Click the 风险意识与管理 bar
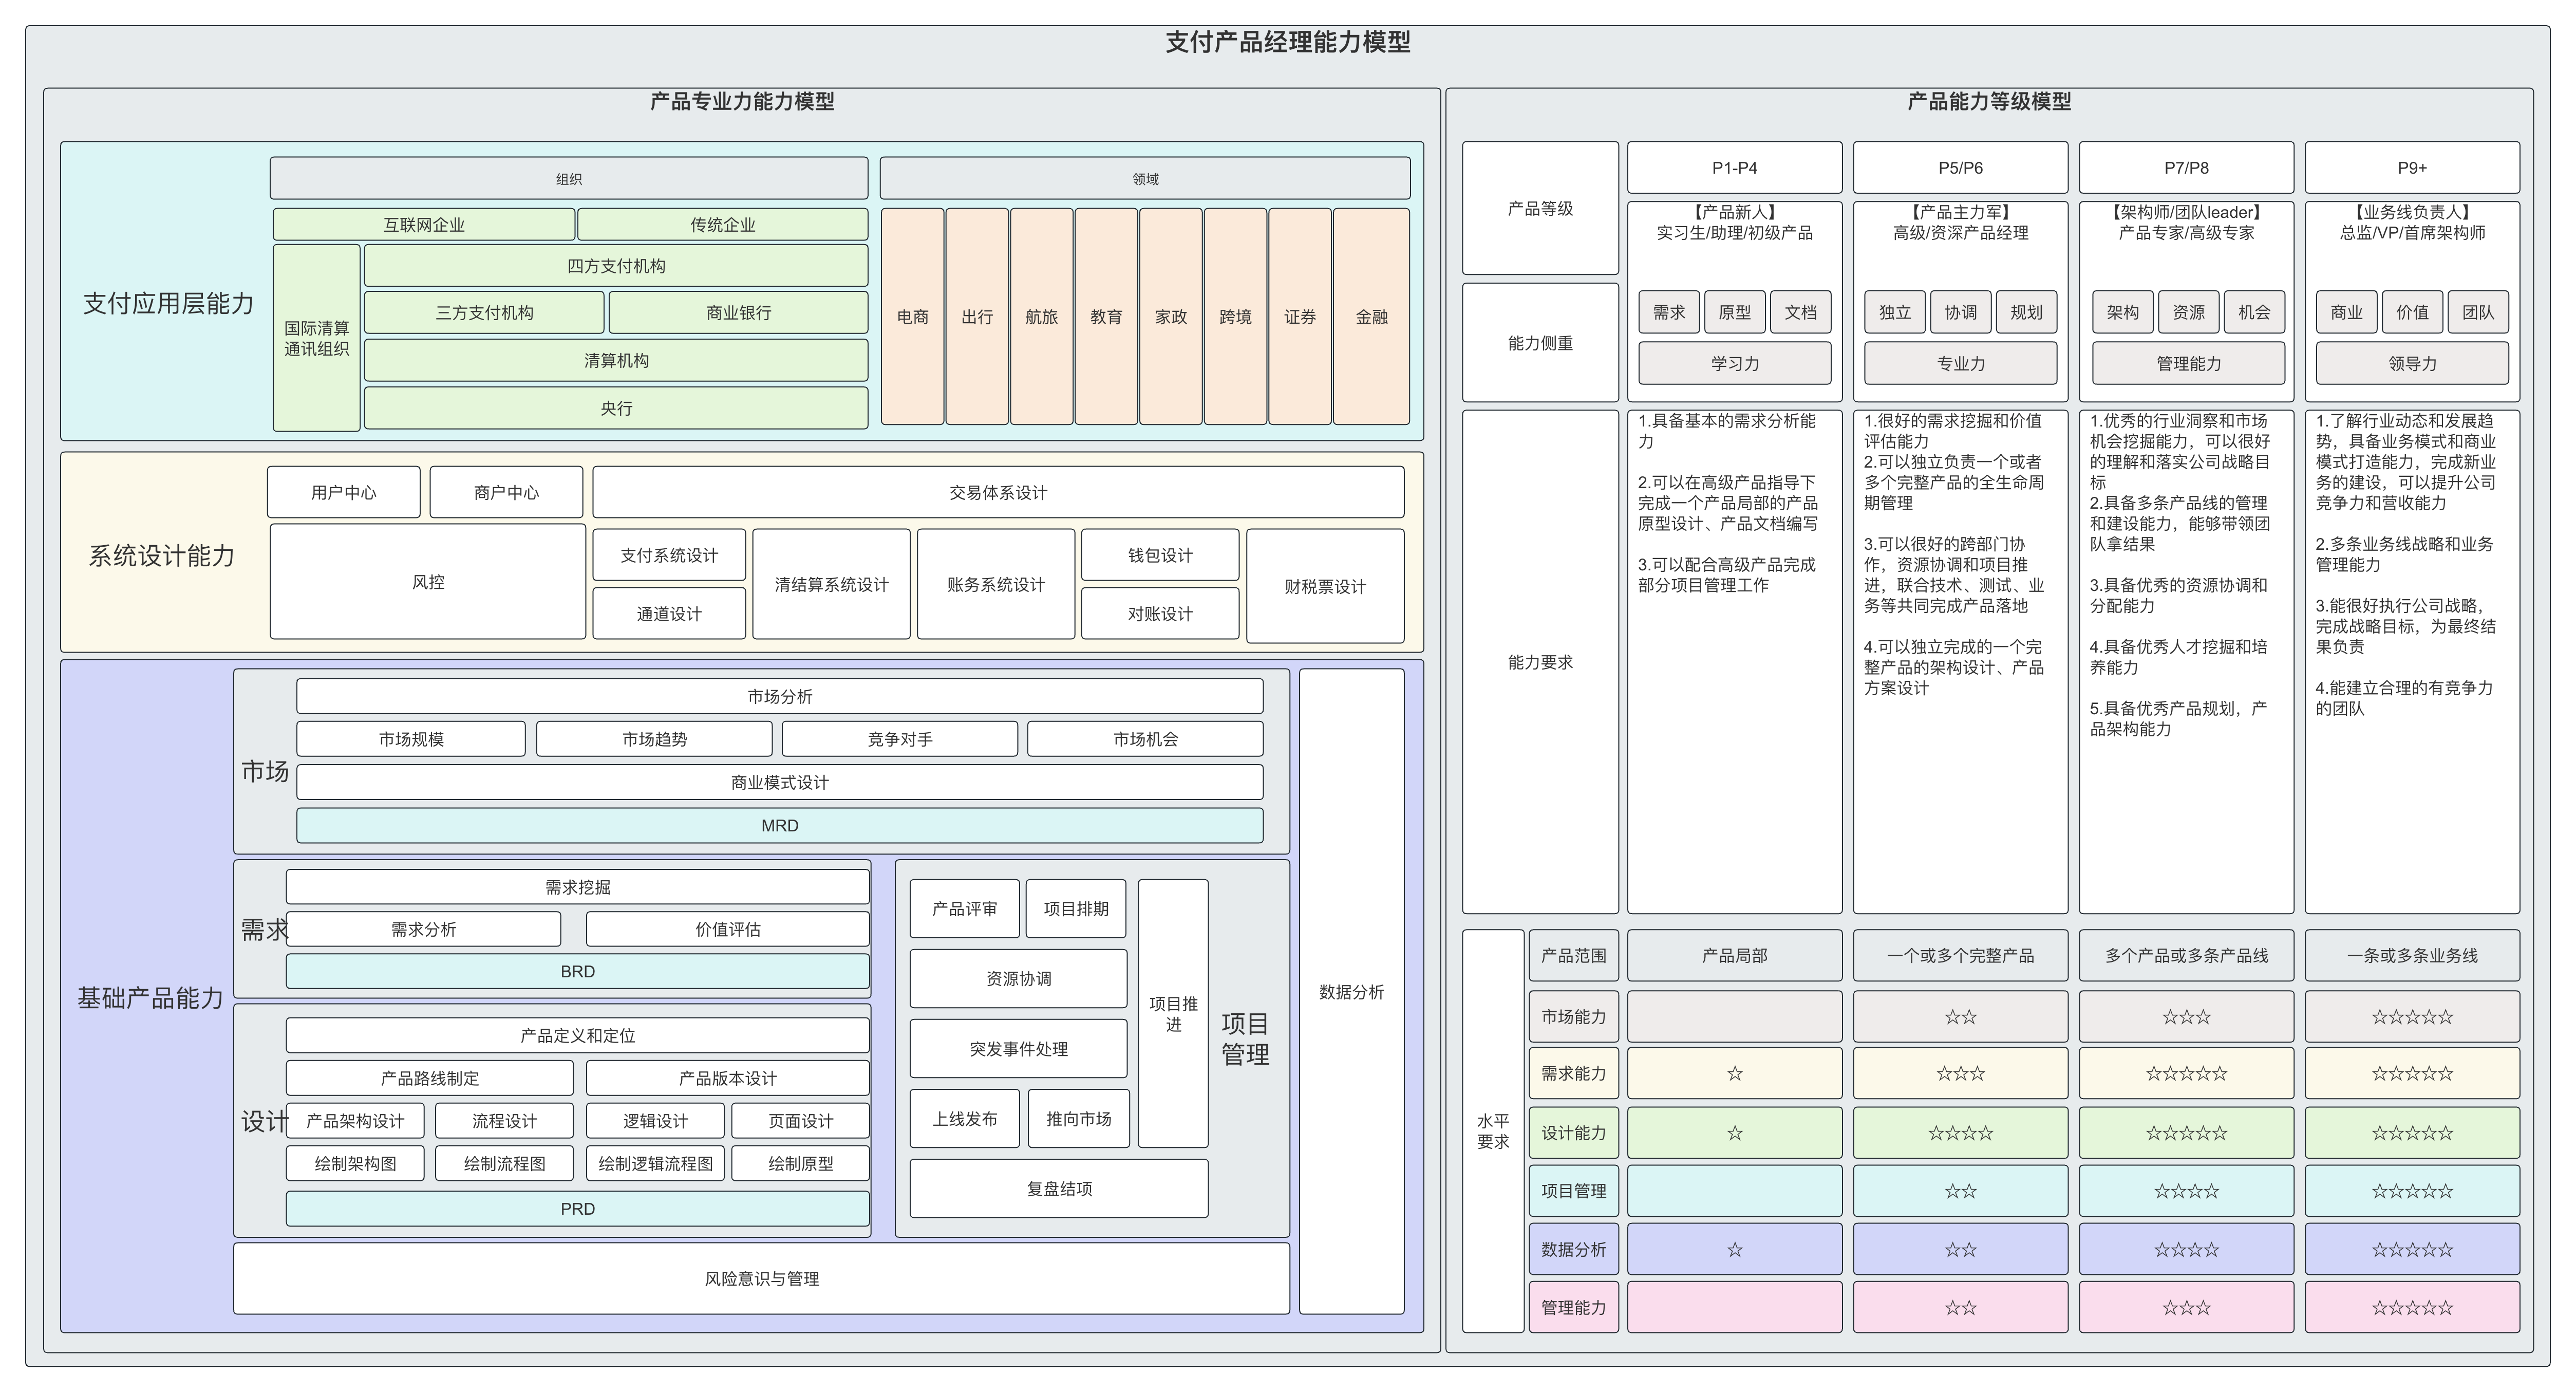The height and width of the screenshot is (1392, 2576). pyautogui.click(x=761, y=1278)
